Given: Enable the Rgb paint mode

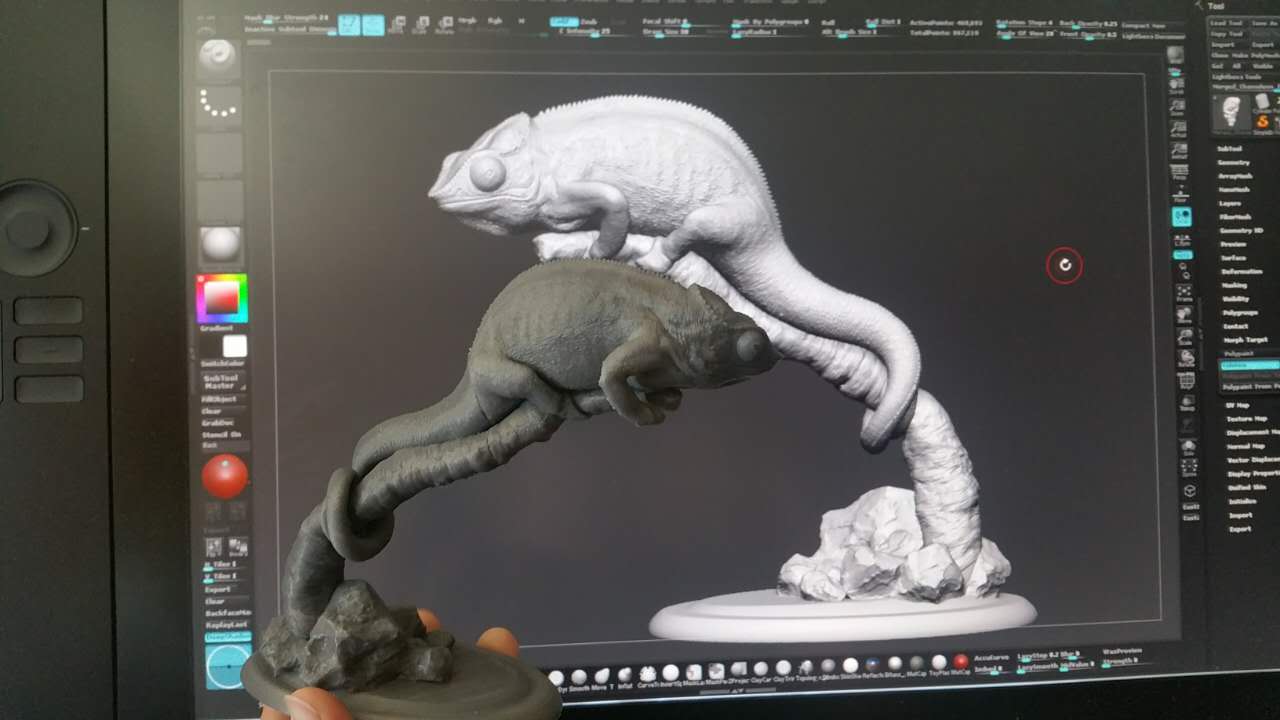Looking at the screenshot, I should pos(495,20).
